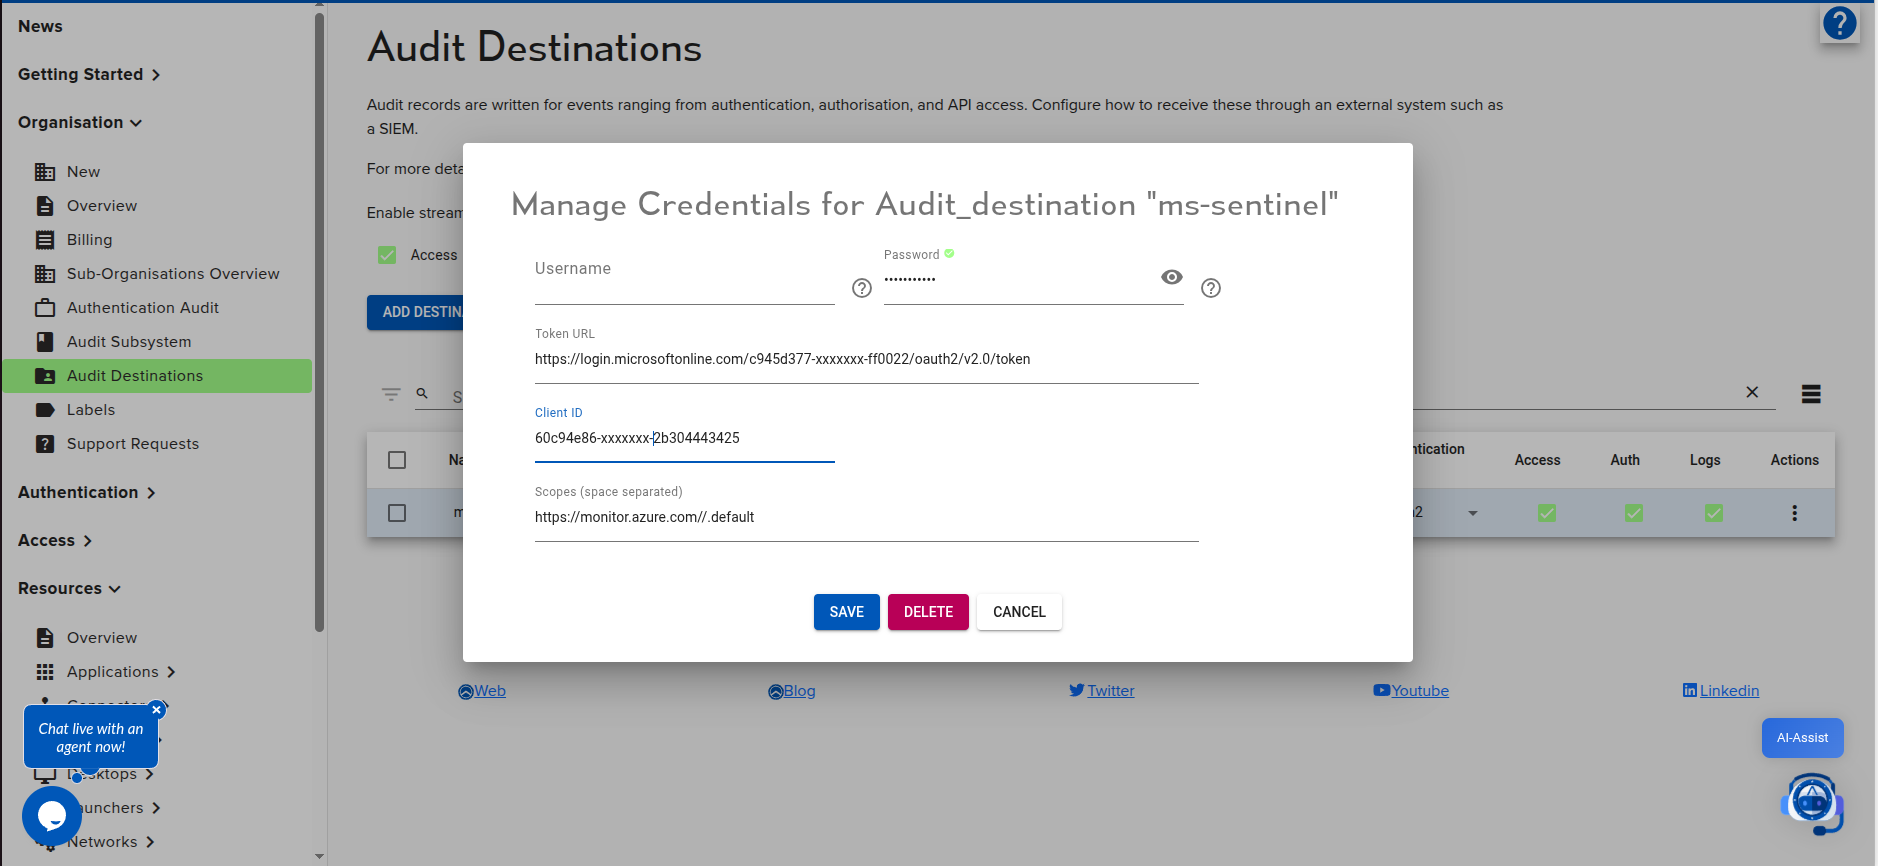Click the sidebar vertical scrollbar
Image resolution: width=1878 pixels, height=866 pixels.
[x=320, y=320]
